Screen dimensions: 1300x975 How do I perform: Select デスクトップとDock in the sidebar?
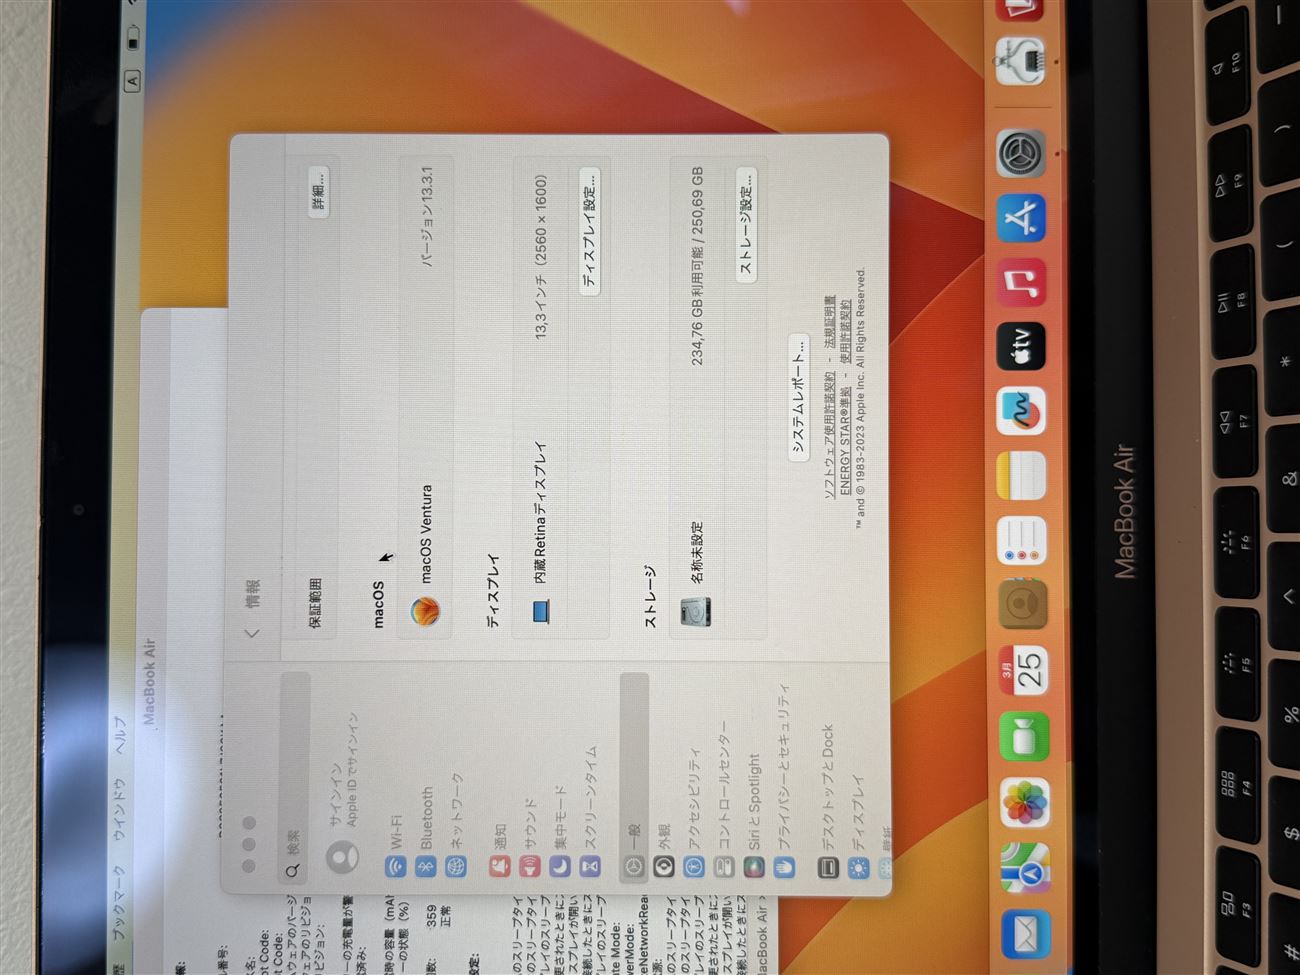tap(828, 803)
